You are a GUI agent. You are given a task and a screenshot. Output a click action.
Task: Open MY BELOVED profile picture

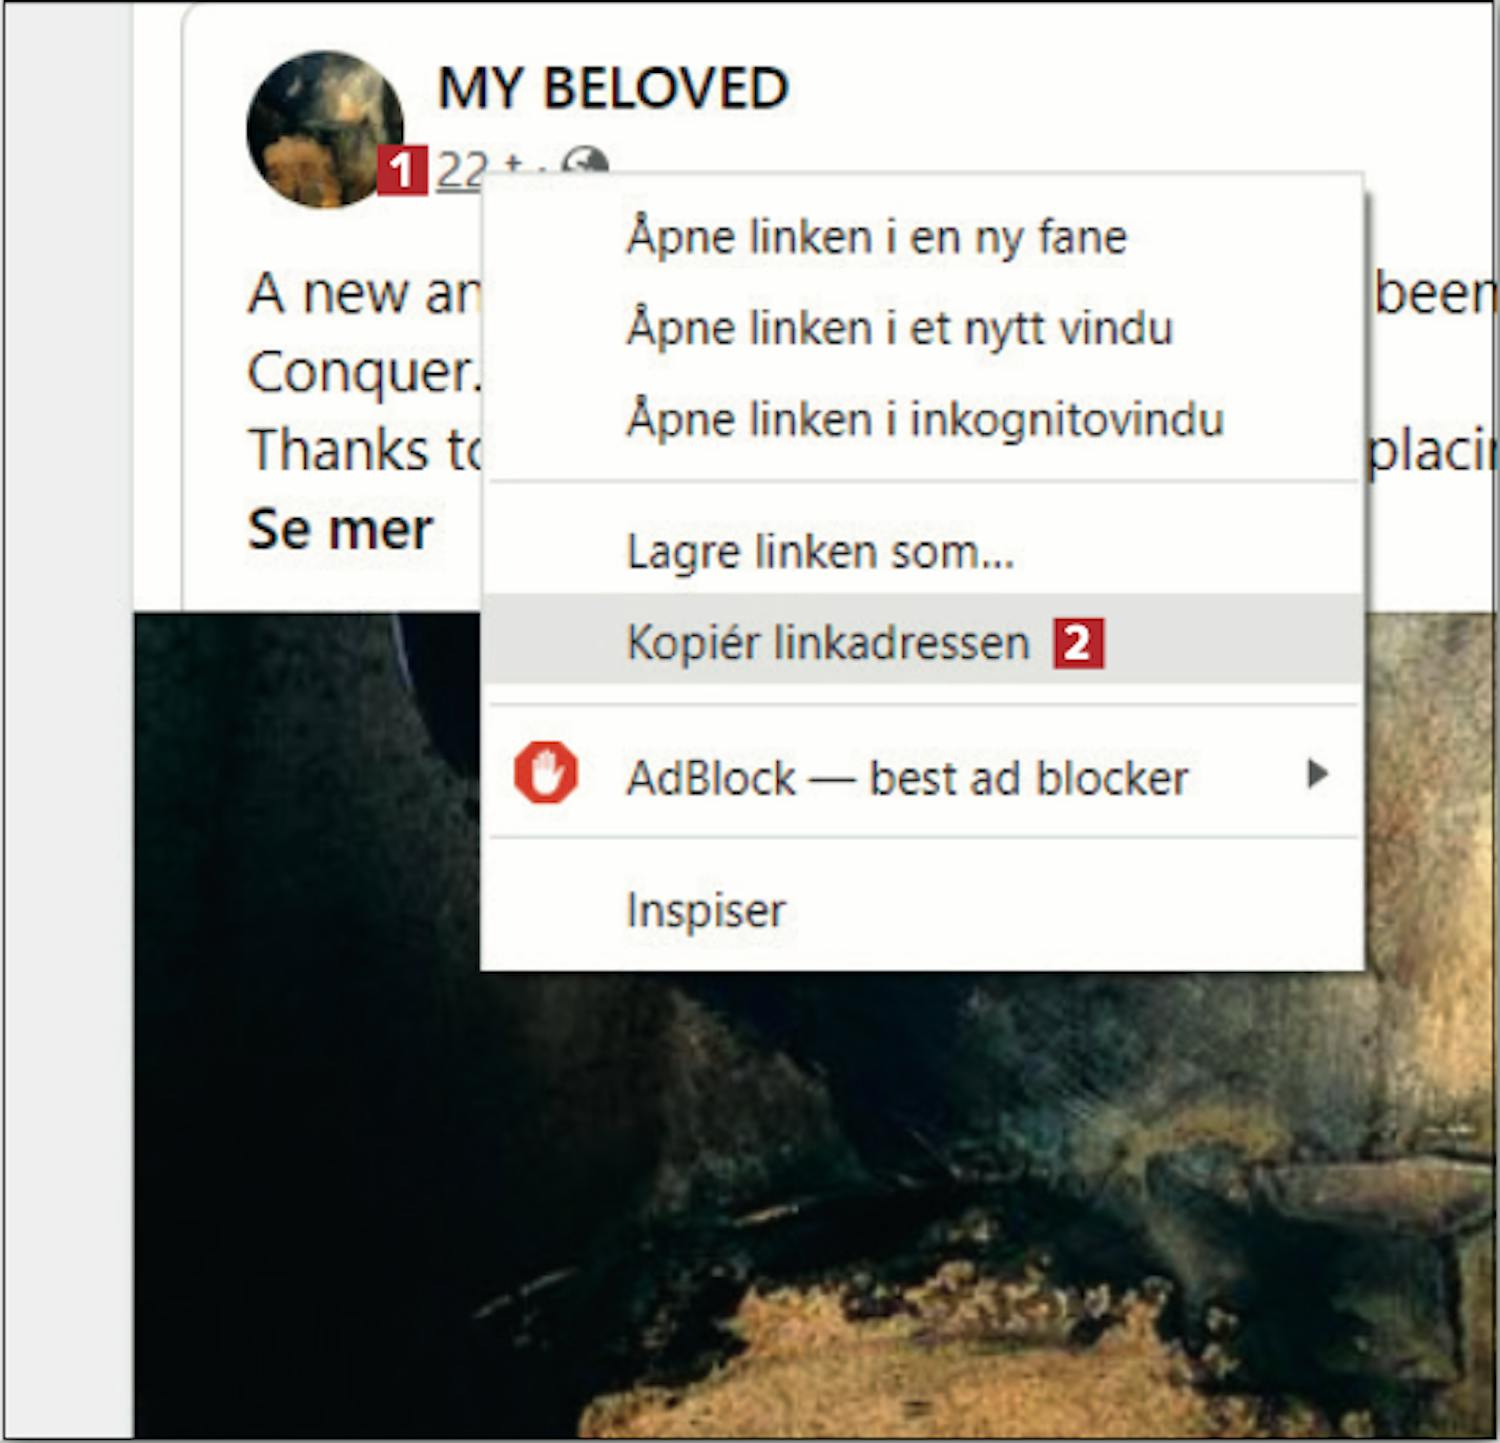tap(325, 129)
